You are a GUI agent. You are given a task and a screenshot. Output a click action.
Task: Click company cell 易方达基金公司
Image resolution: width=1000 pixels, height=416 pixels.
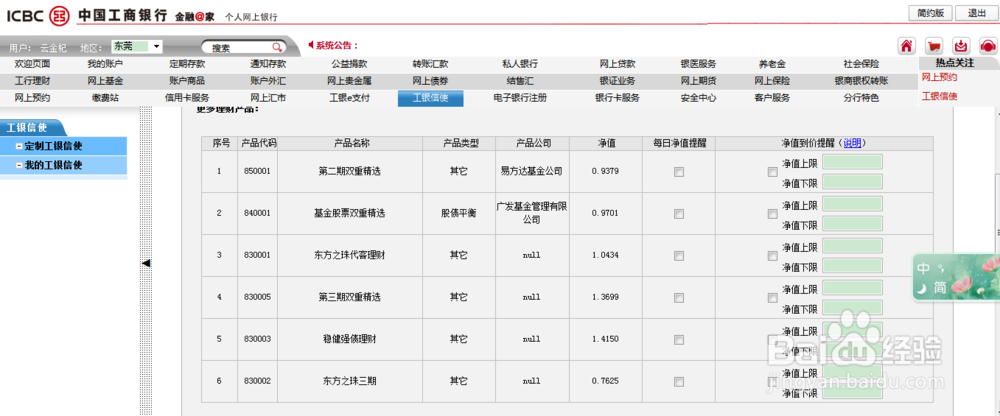pyautogui.click(x=532, y=171)
